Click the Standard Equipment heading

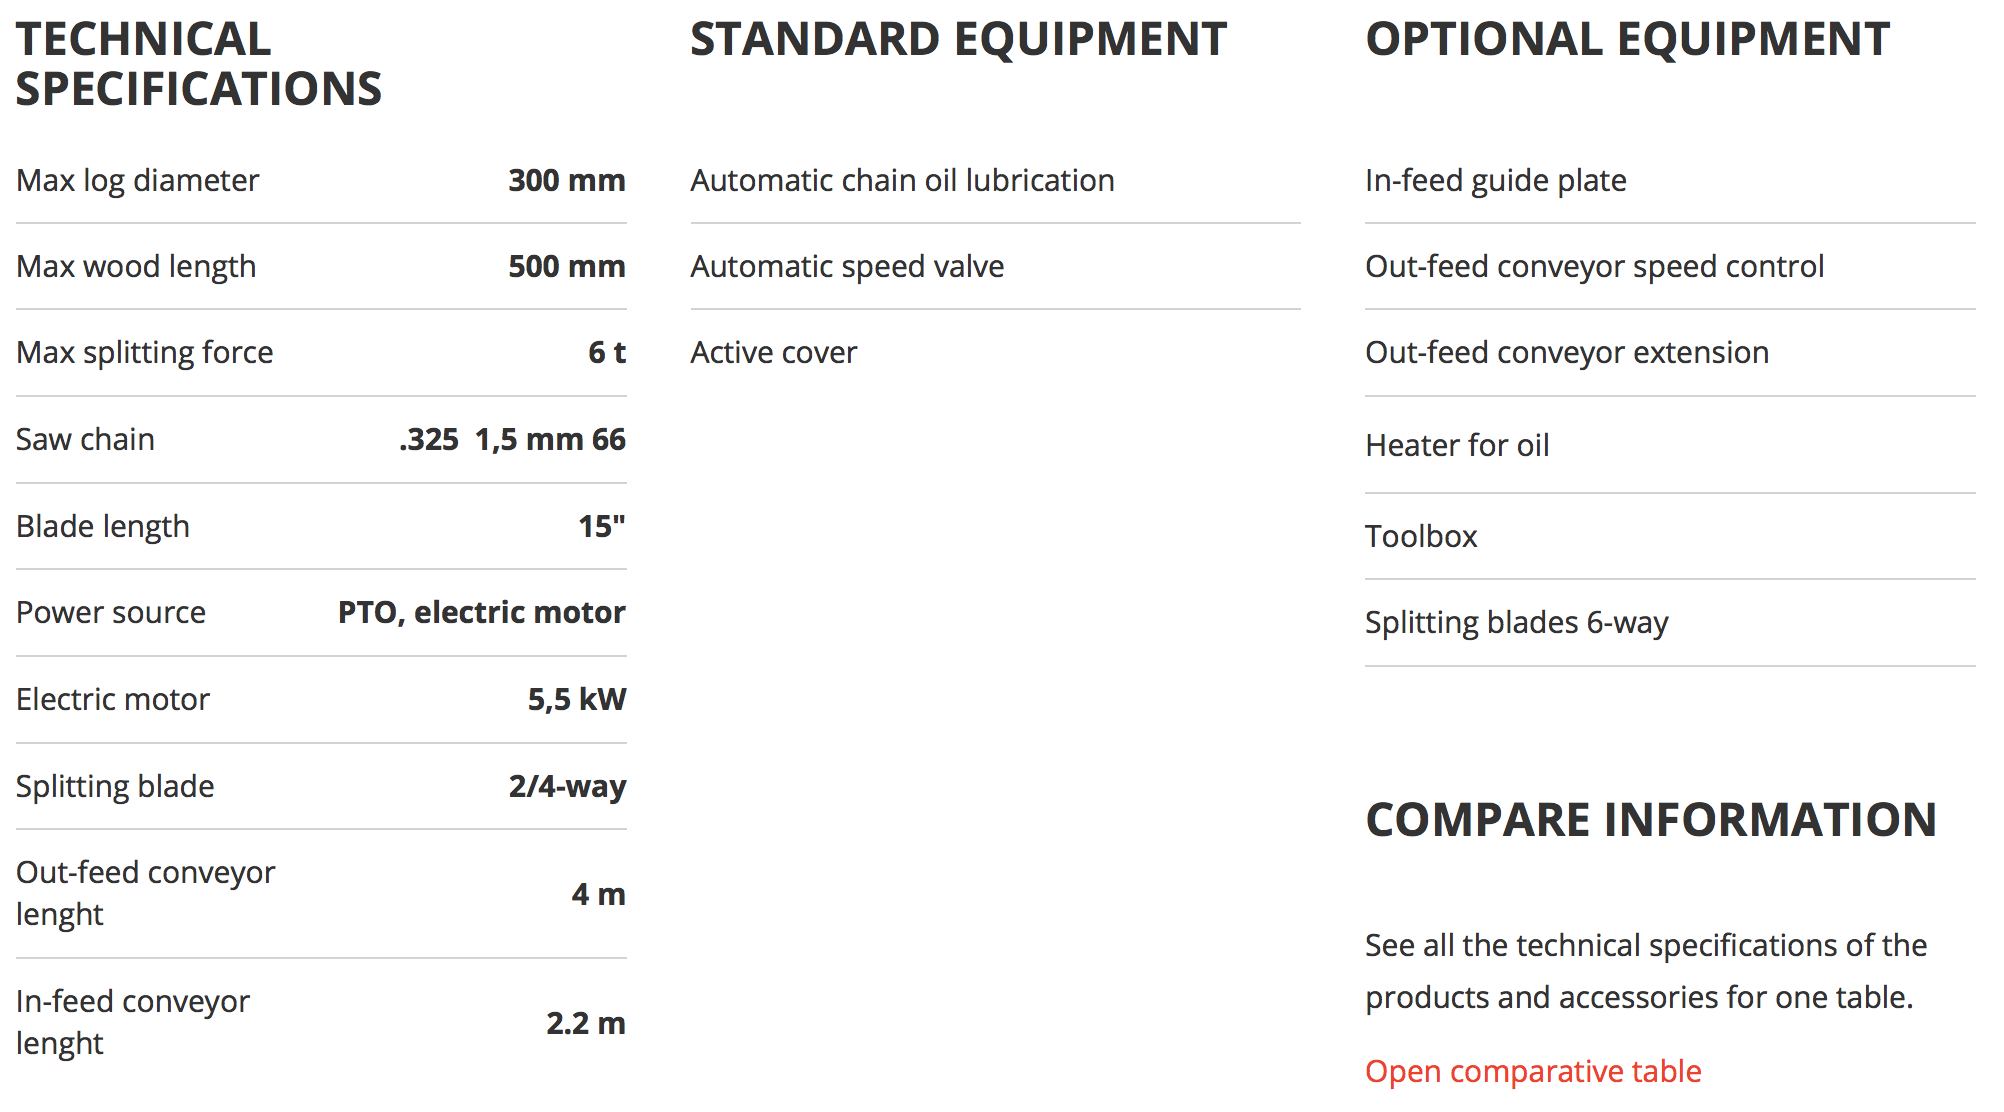click(958, 40)
